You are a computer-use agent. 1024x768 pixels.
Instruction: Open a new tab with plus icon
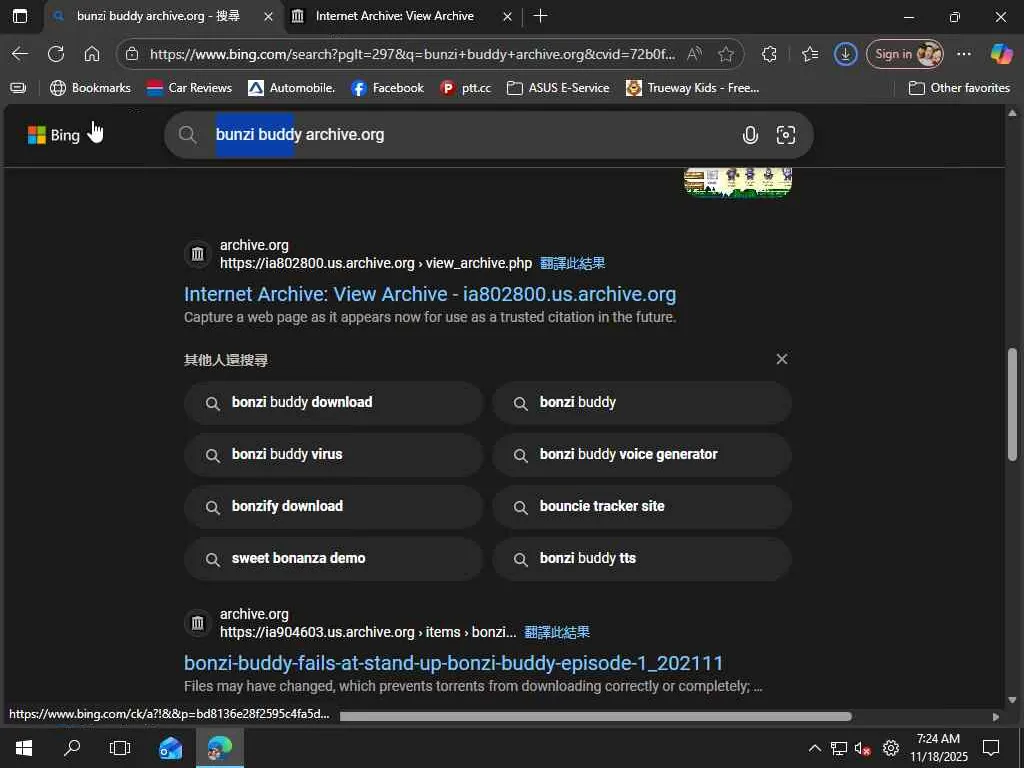pyautogui.click(x=540, y=16)
